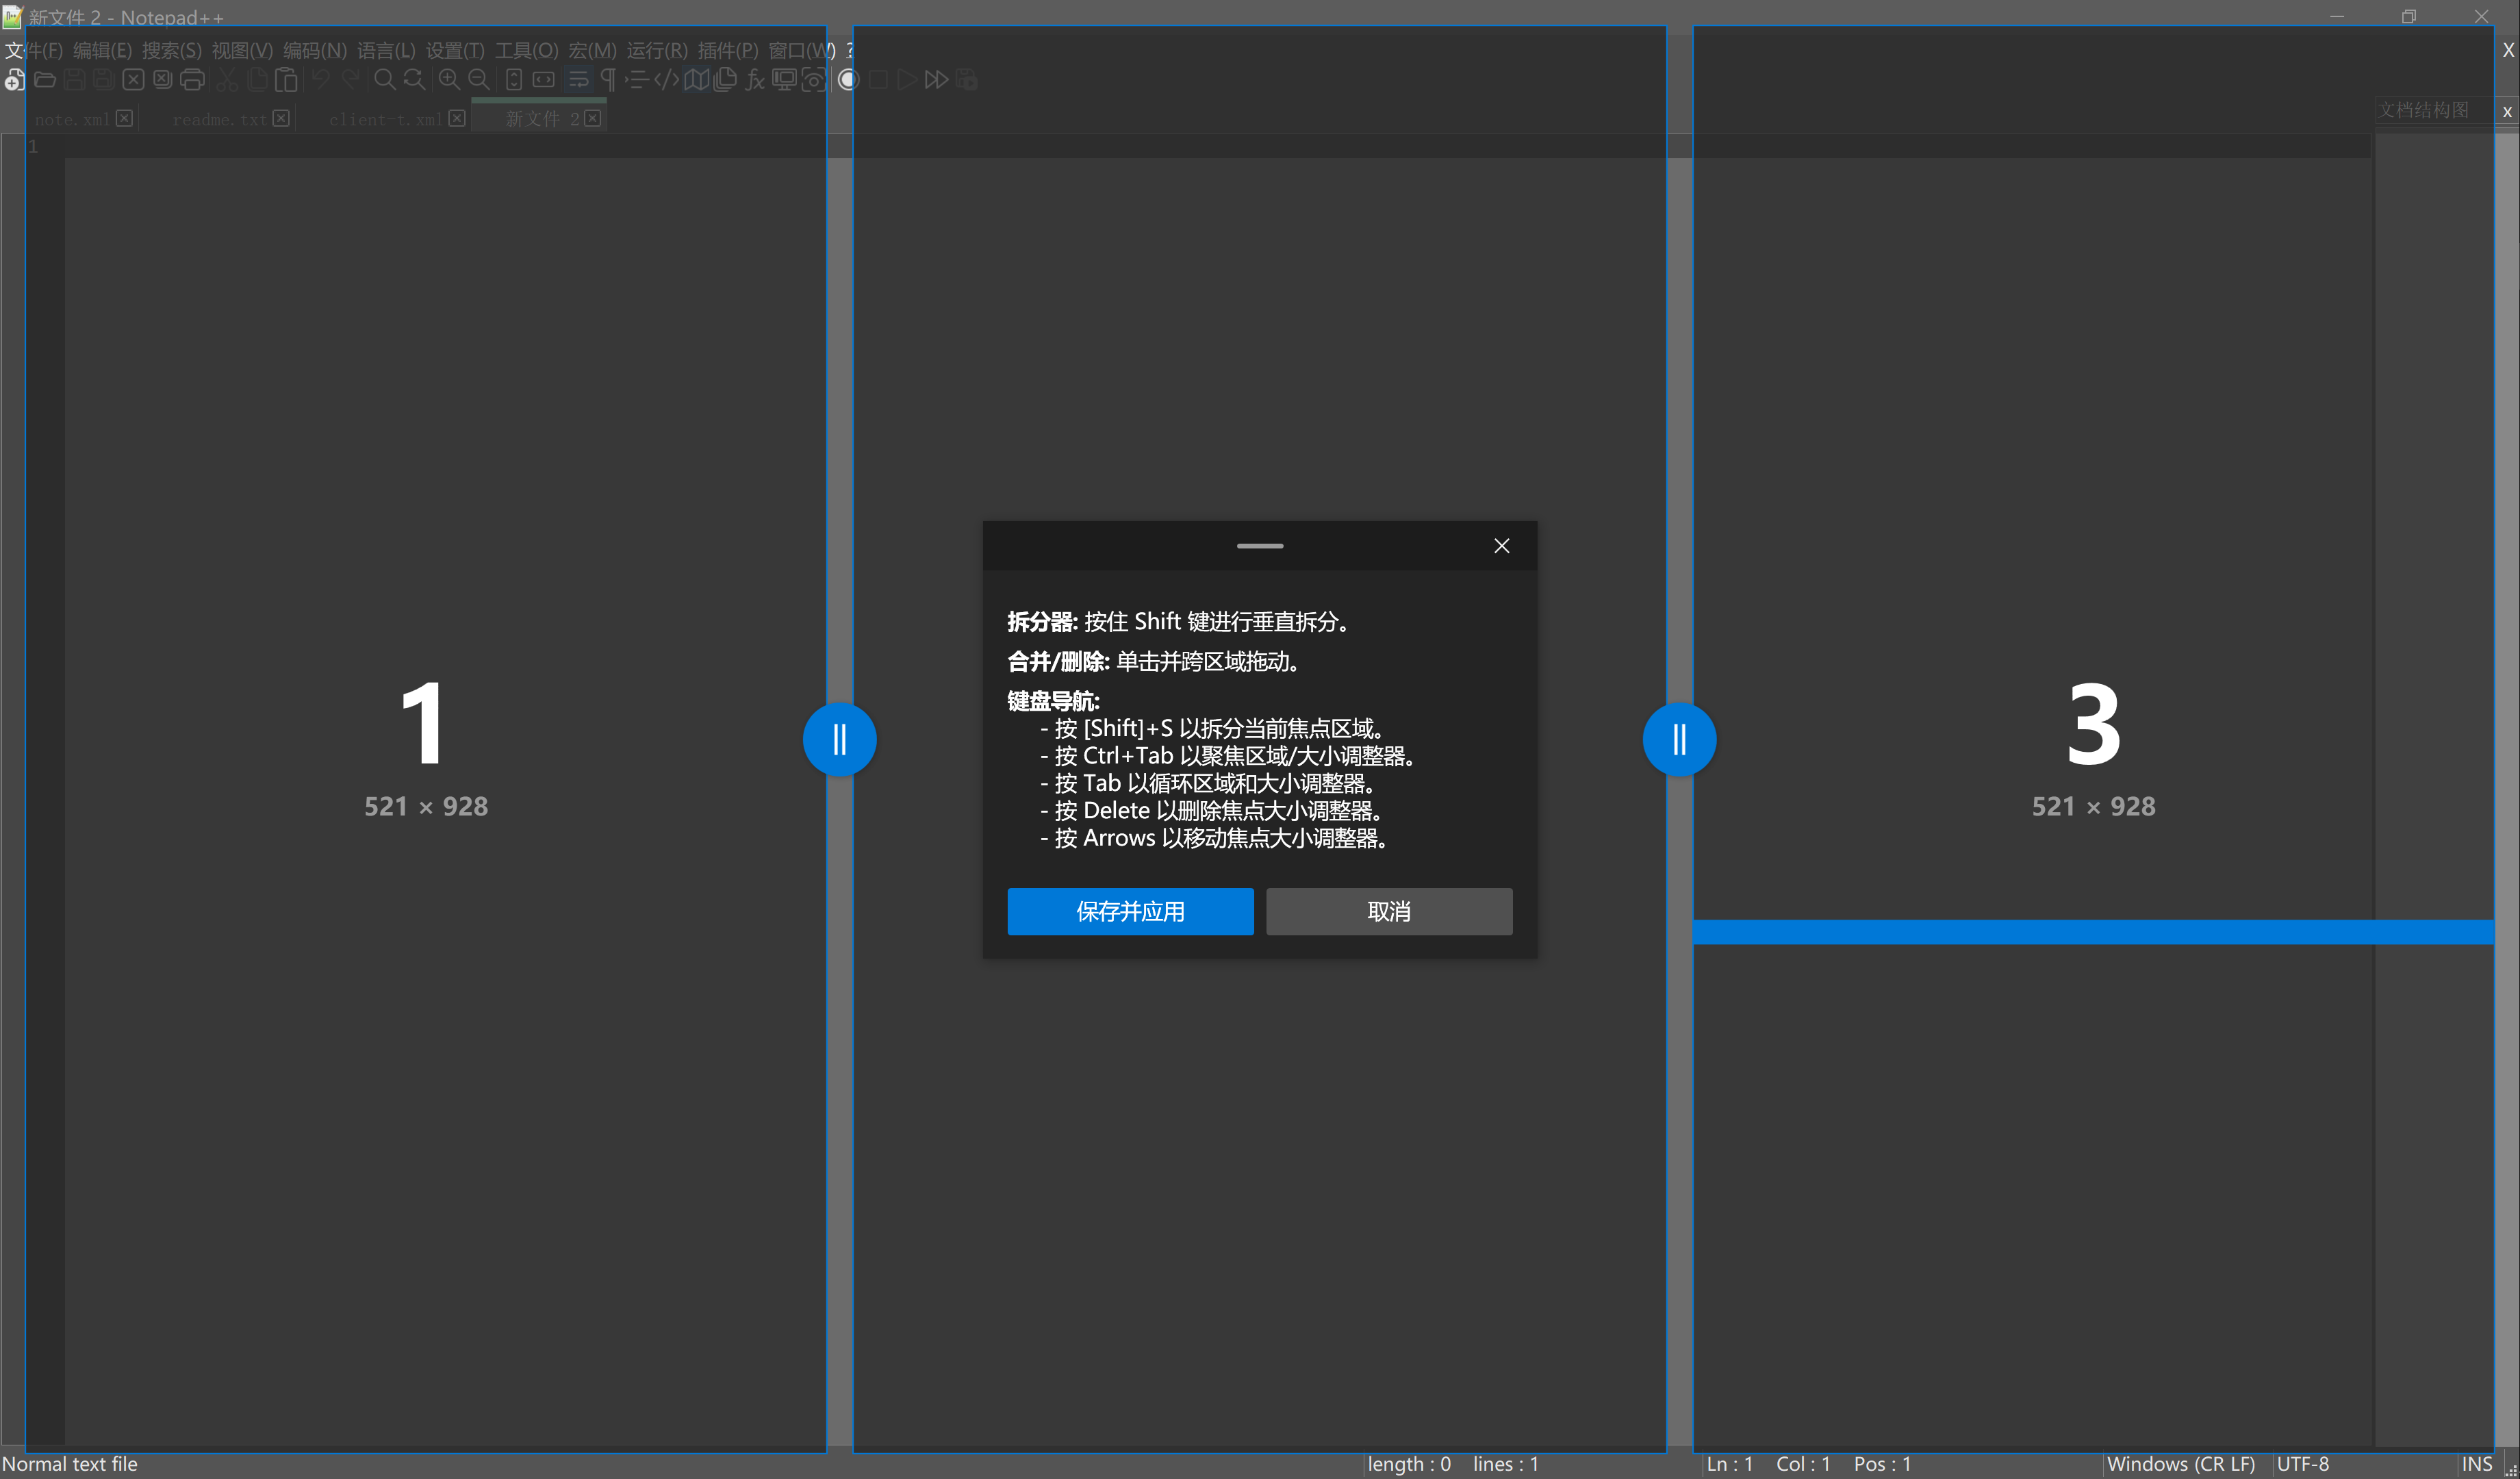Click the Paste clipboard icon in Notepad++
The width and height of the screenshot is (2520, 1479).
click(x=286, y=80)
